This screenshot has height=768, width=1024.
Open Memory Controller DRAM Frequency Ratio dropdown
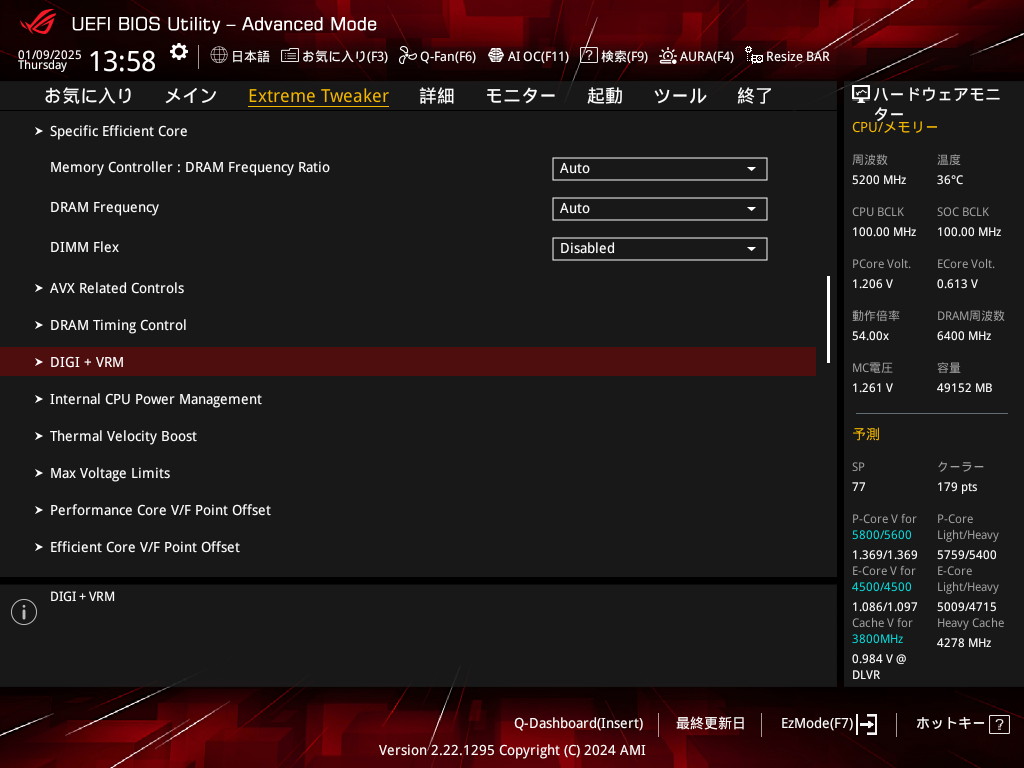[x=659, y=169]
